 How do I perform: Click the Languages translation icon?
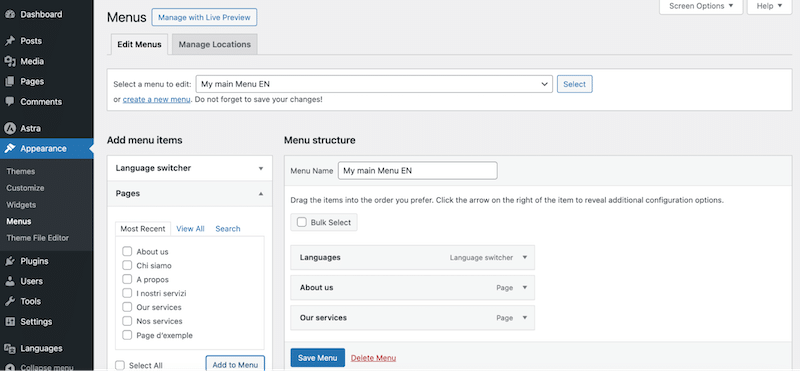point(10,349)
